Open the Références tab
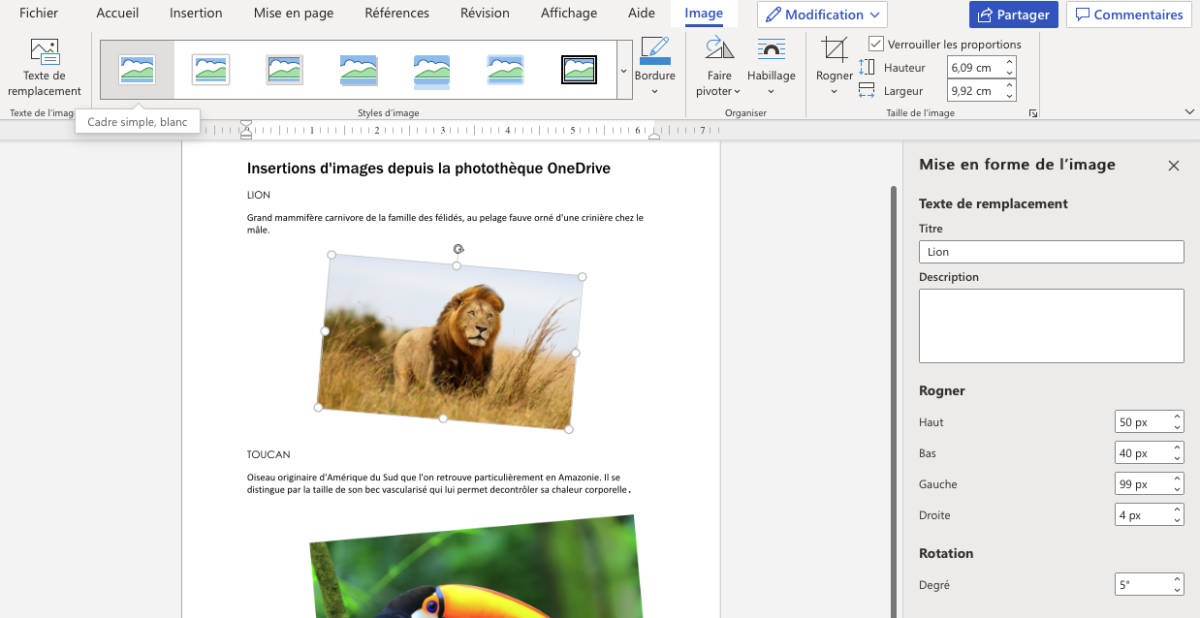 click(x=397, y=14)
